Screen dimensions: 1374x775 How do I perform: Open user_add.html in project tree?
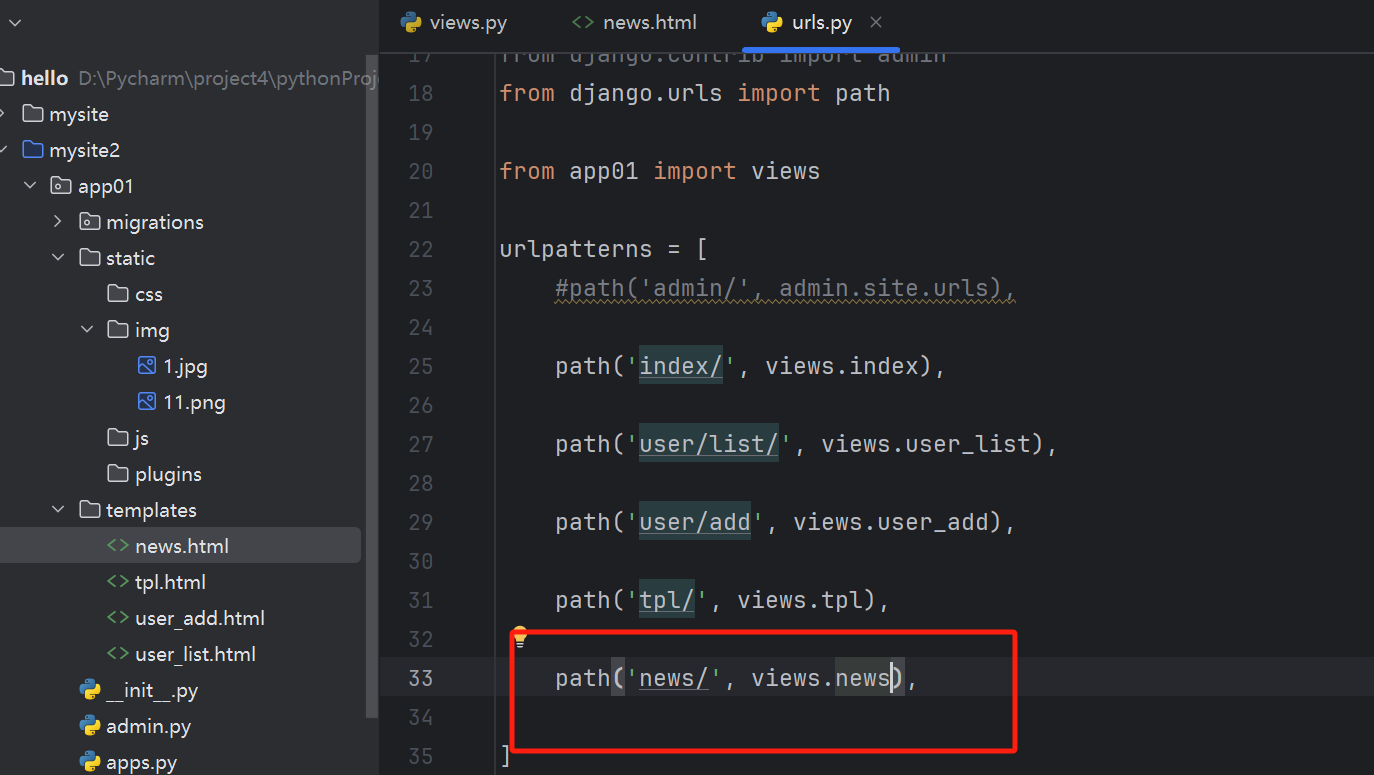(x=200, y=618)
